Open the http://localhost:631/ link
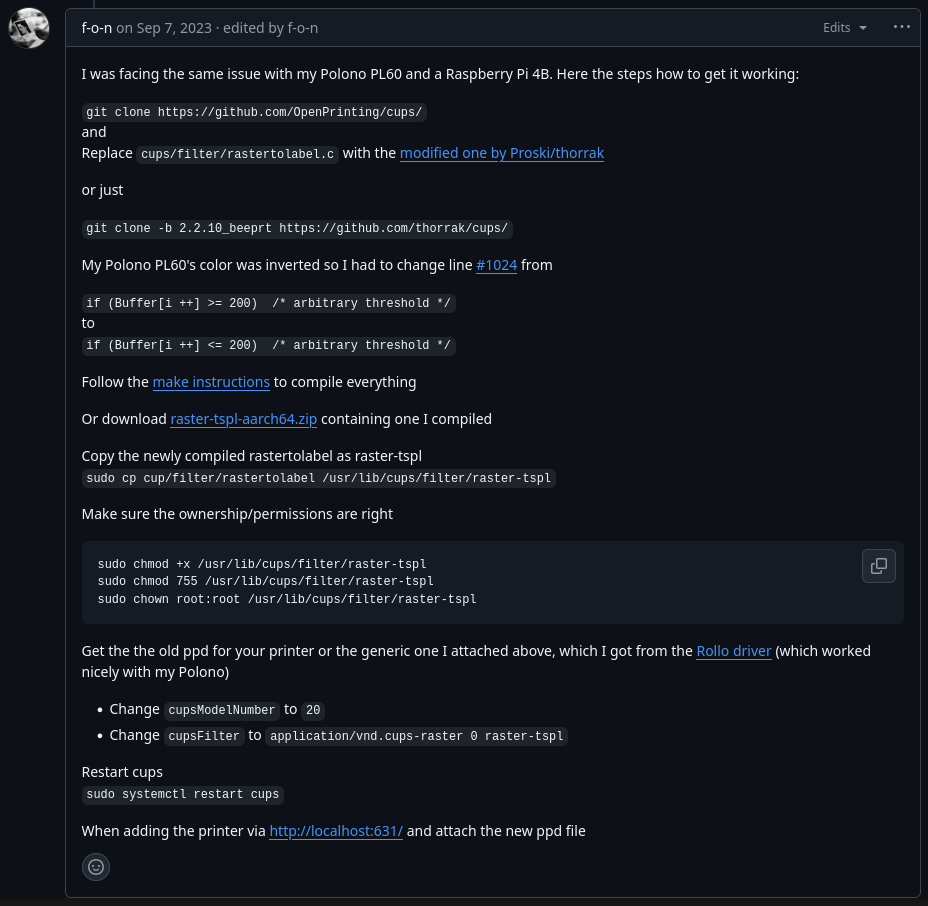This screenshot has height=906, width=928. pyautogui.click(x=336, y=831)
